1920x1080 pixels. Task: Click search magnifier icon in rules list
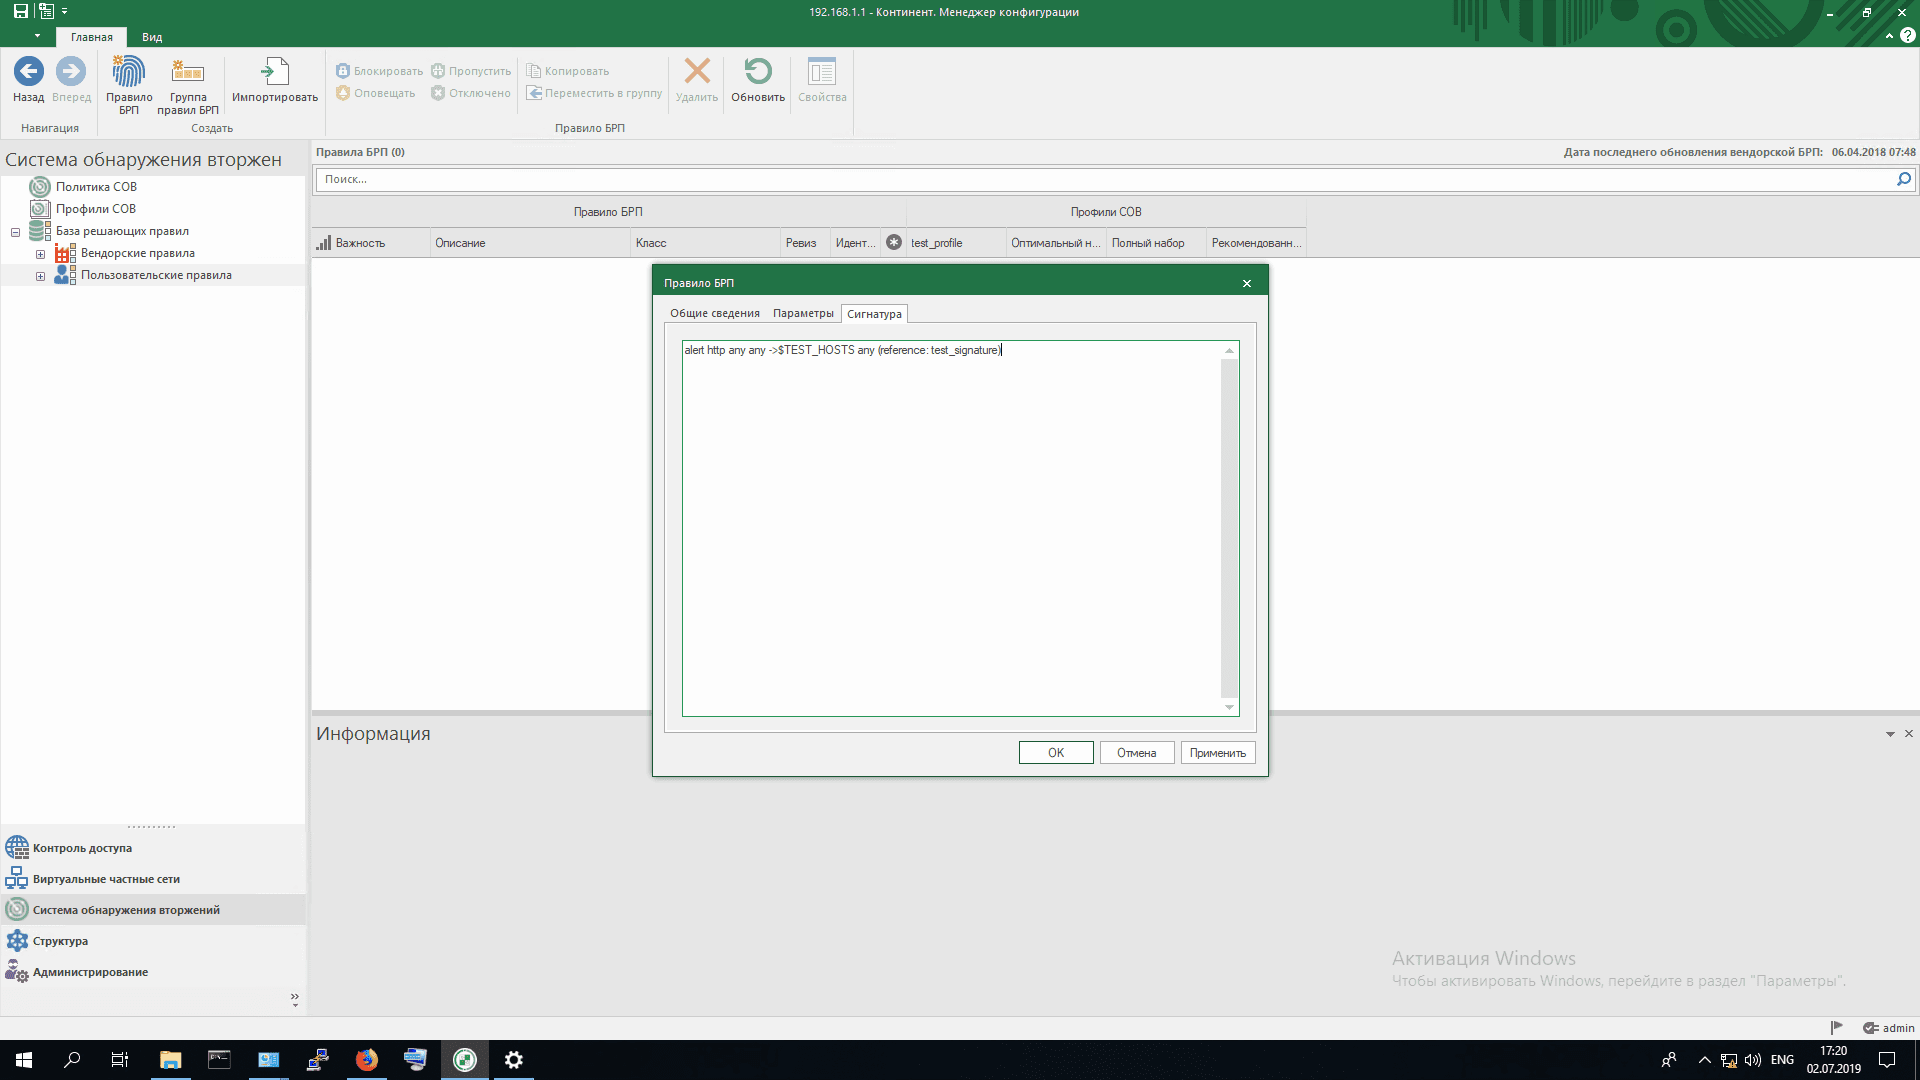[x=1903, y=179]
